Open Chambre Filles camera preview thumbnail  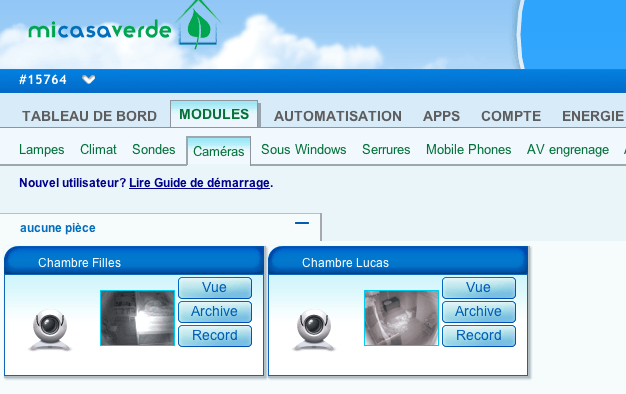[137, 318]
